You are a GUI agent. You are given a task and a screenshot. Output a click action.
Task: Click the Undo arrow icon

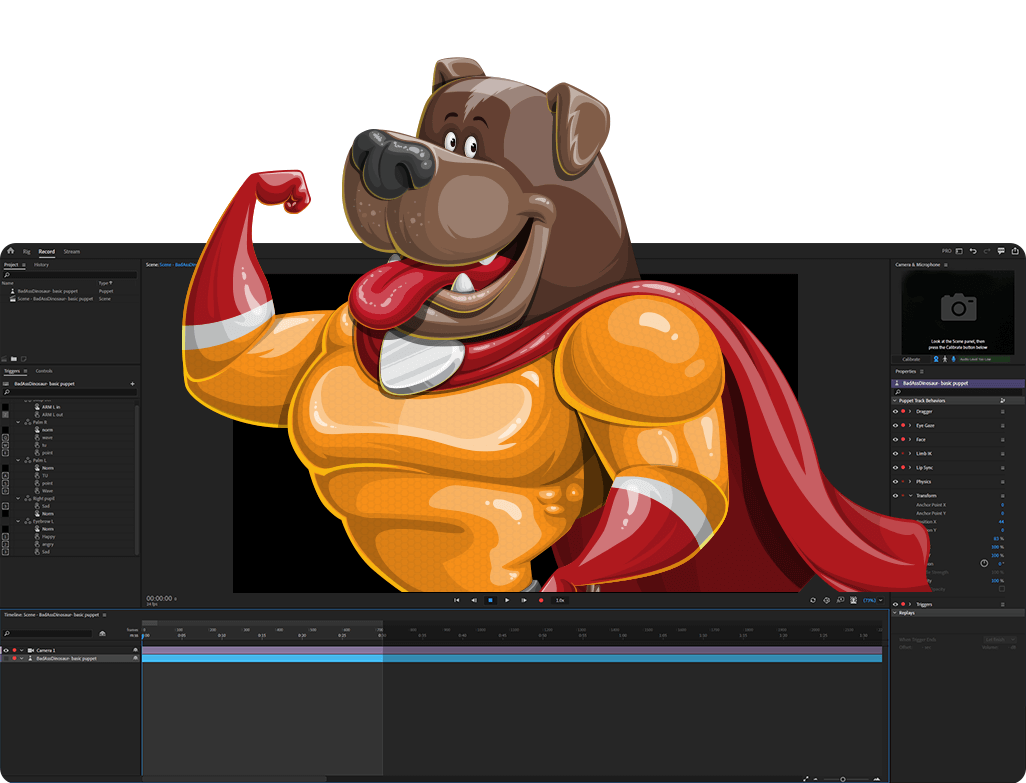973,251
